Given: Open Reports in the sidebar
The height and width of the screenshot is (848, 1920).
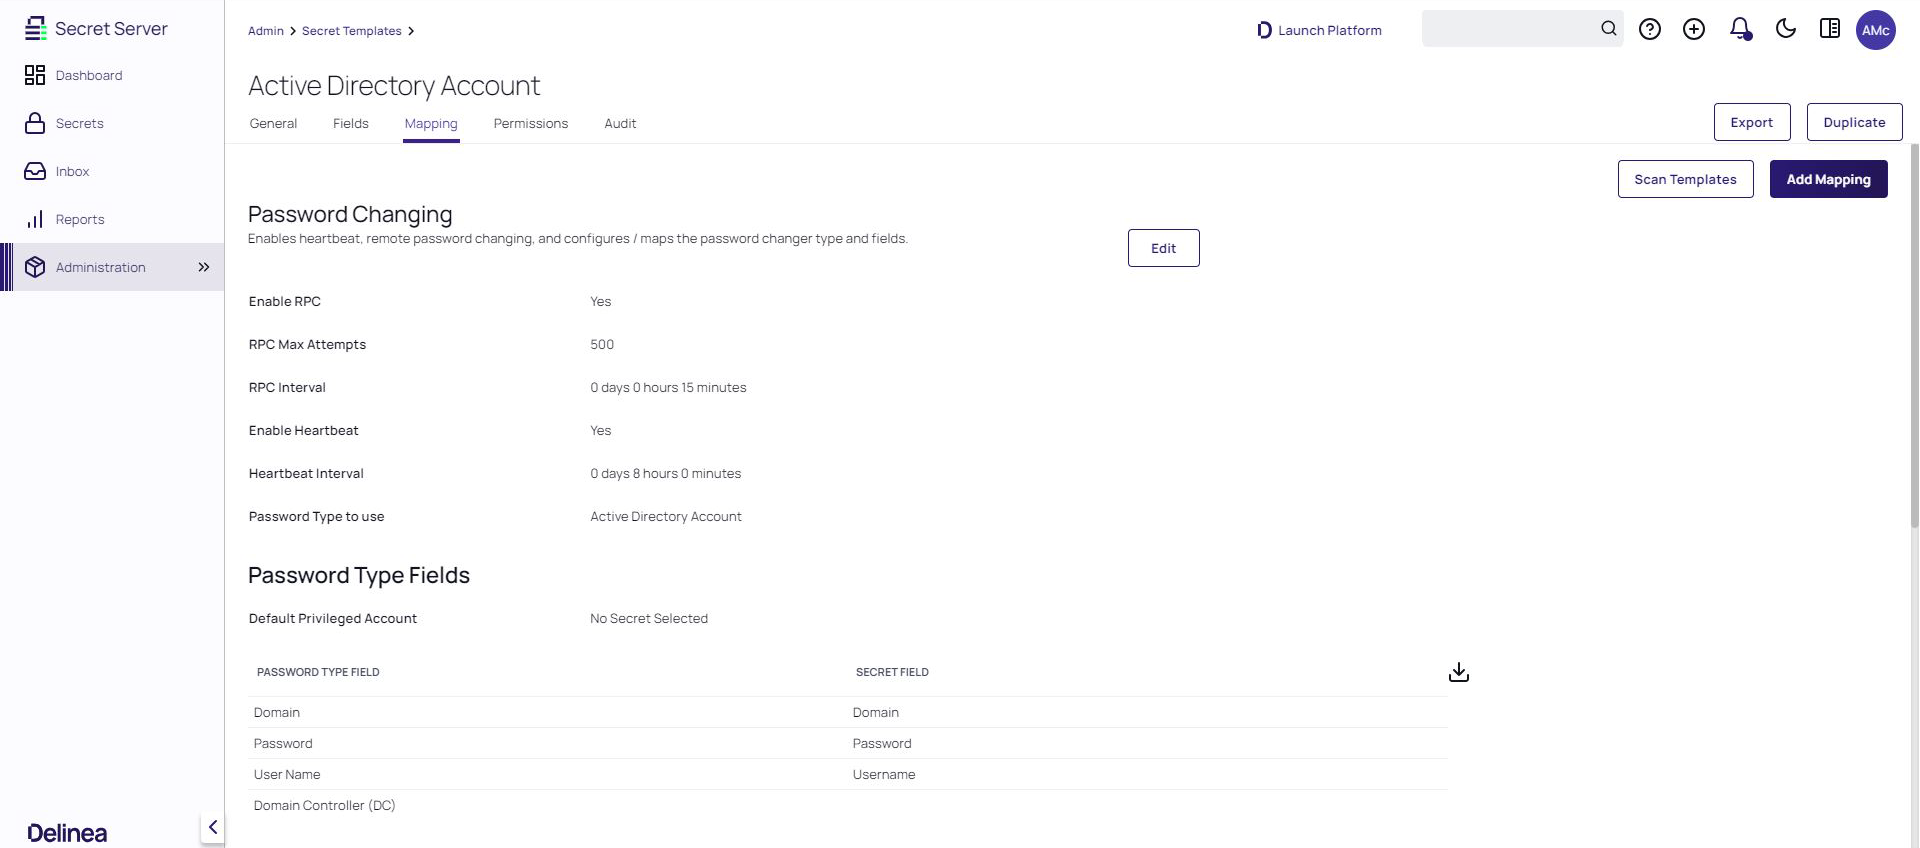Looking at the screenshot, I should 79,219.
